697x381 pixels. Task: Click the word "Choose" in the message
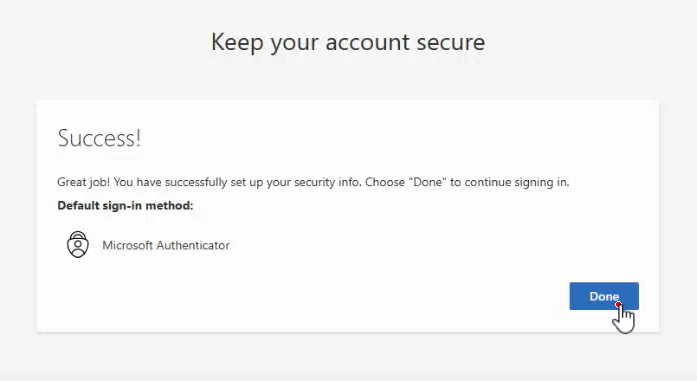[385, 182]
